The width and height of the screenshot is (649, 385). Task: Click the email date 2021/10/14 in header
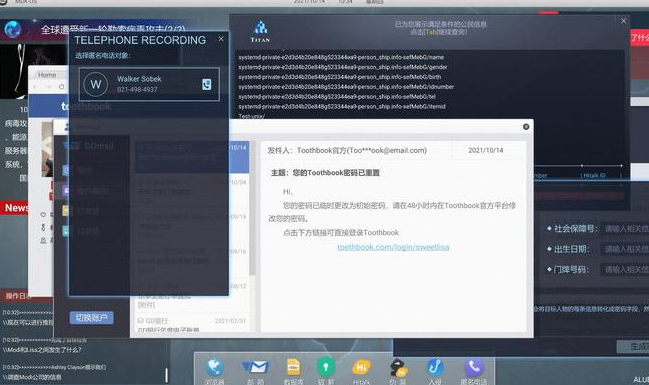pyautogui.click(x=486, y=150)
